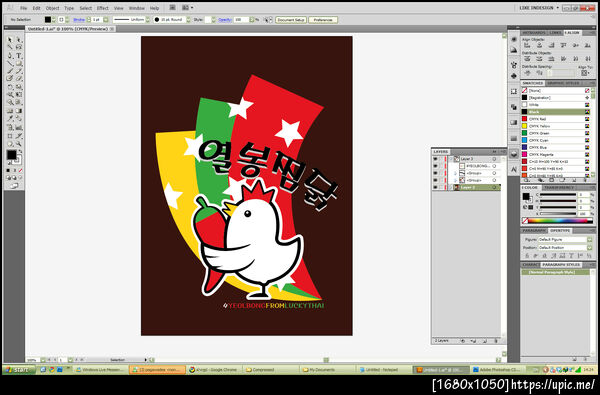This screenshot has height=395, width=600.
Task: Expand Layer 2 disclosure triangle
Action: (451, 188)
